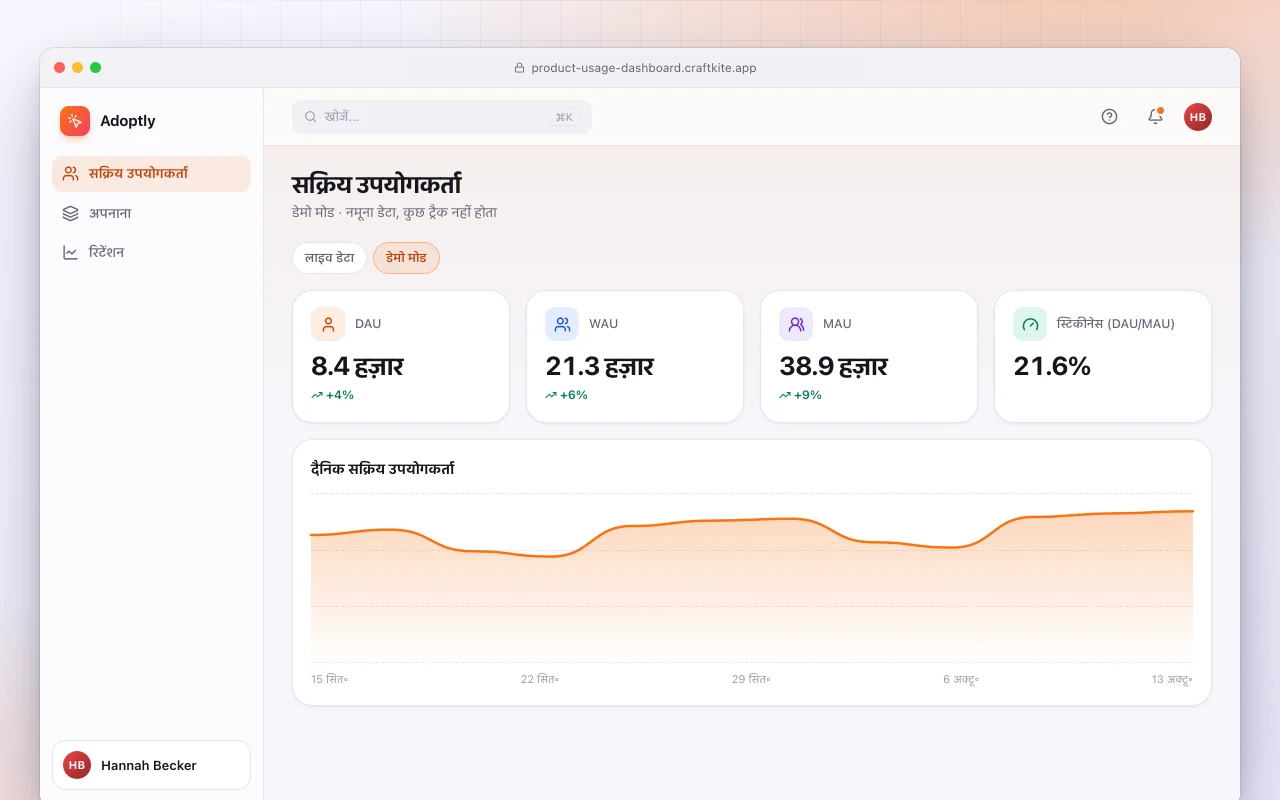
Task: Click the 6 अक्टू॰ axis label
Action: 961,679
